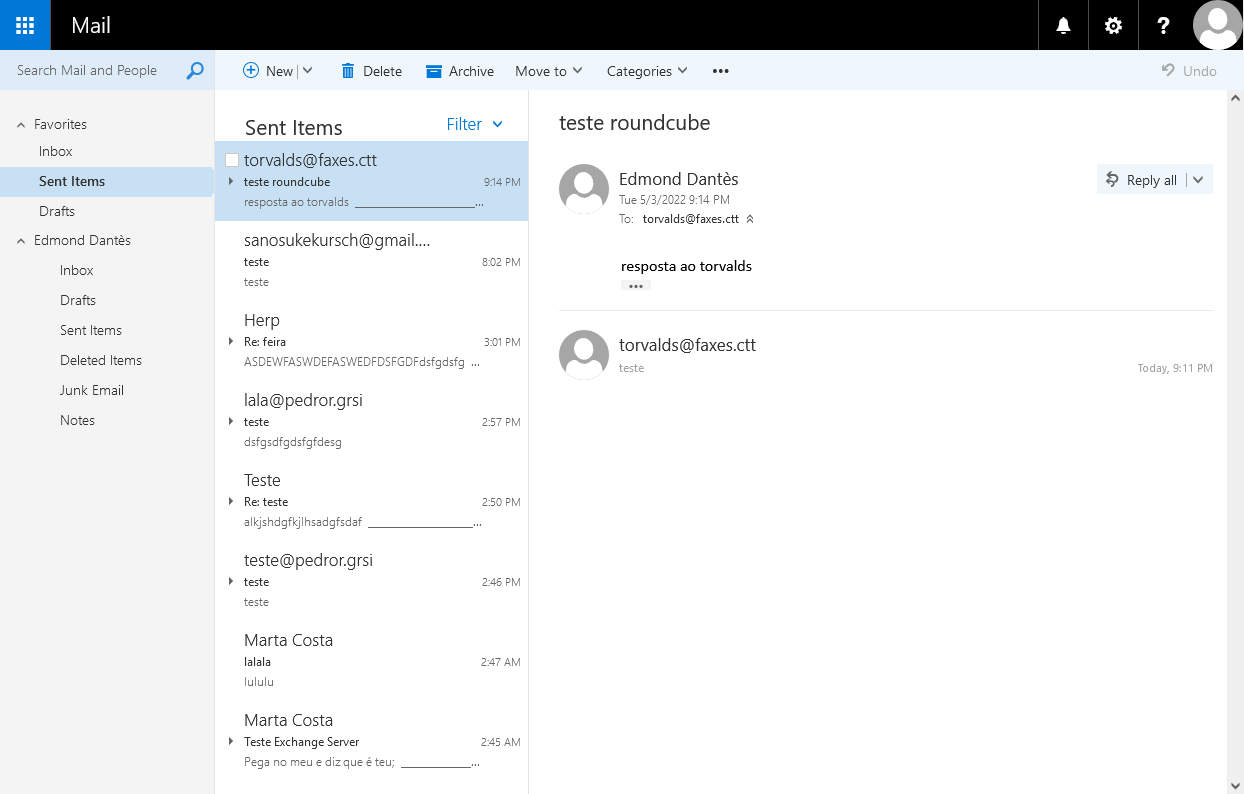This screenshot has height=794, width=1244.
Task: Tick the checkbox on torvalds@faxes.ctt message
Action: [232, 160]
